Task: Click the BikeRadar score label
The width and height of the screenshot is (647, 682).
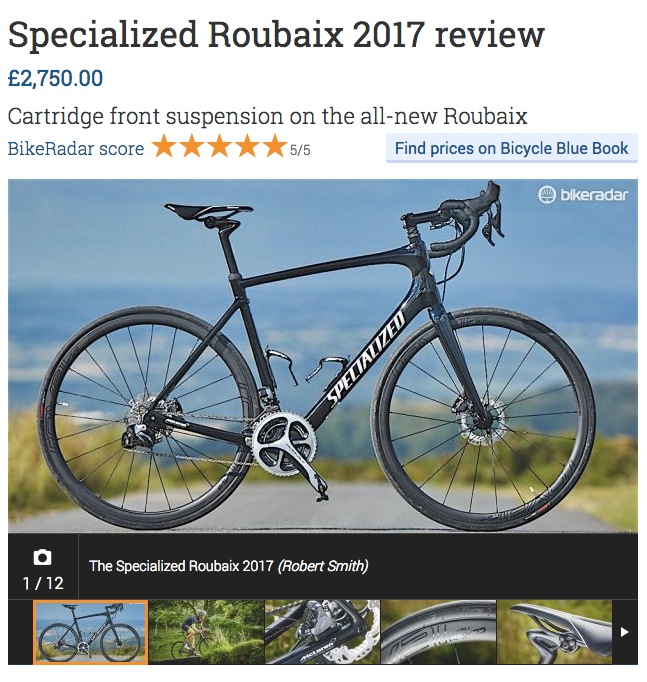Action: tap(76, 149)
